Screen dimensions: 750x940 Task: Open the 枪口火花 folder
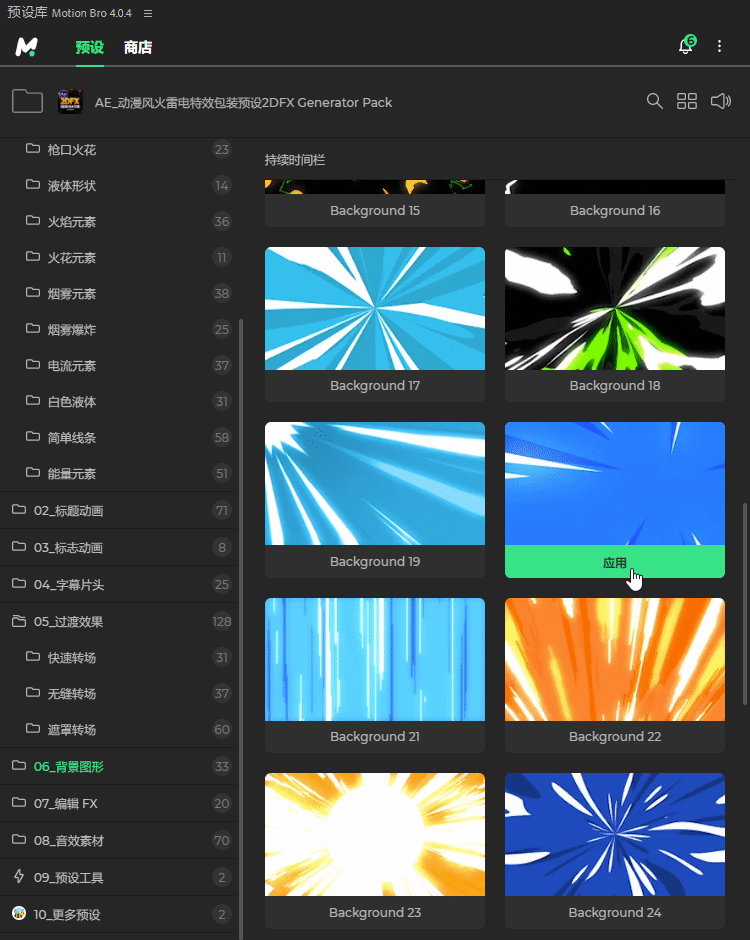click(119, 149)
